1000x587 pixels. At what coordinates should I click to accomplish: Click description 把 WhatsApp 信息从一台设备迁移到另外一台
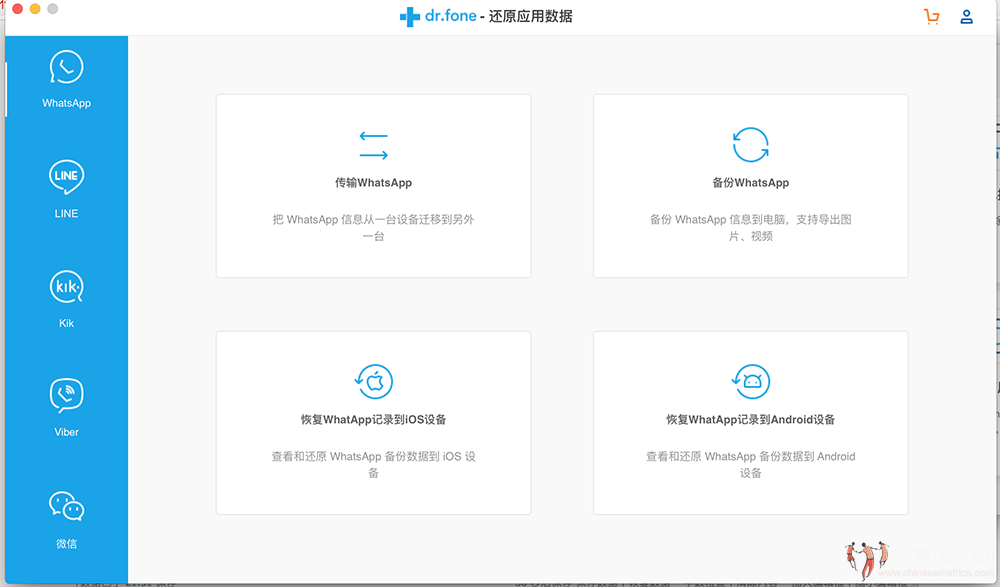[374, 228]
